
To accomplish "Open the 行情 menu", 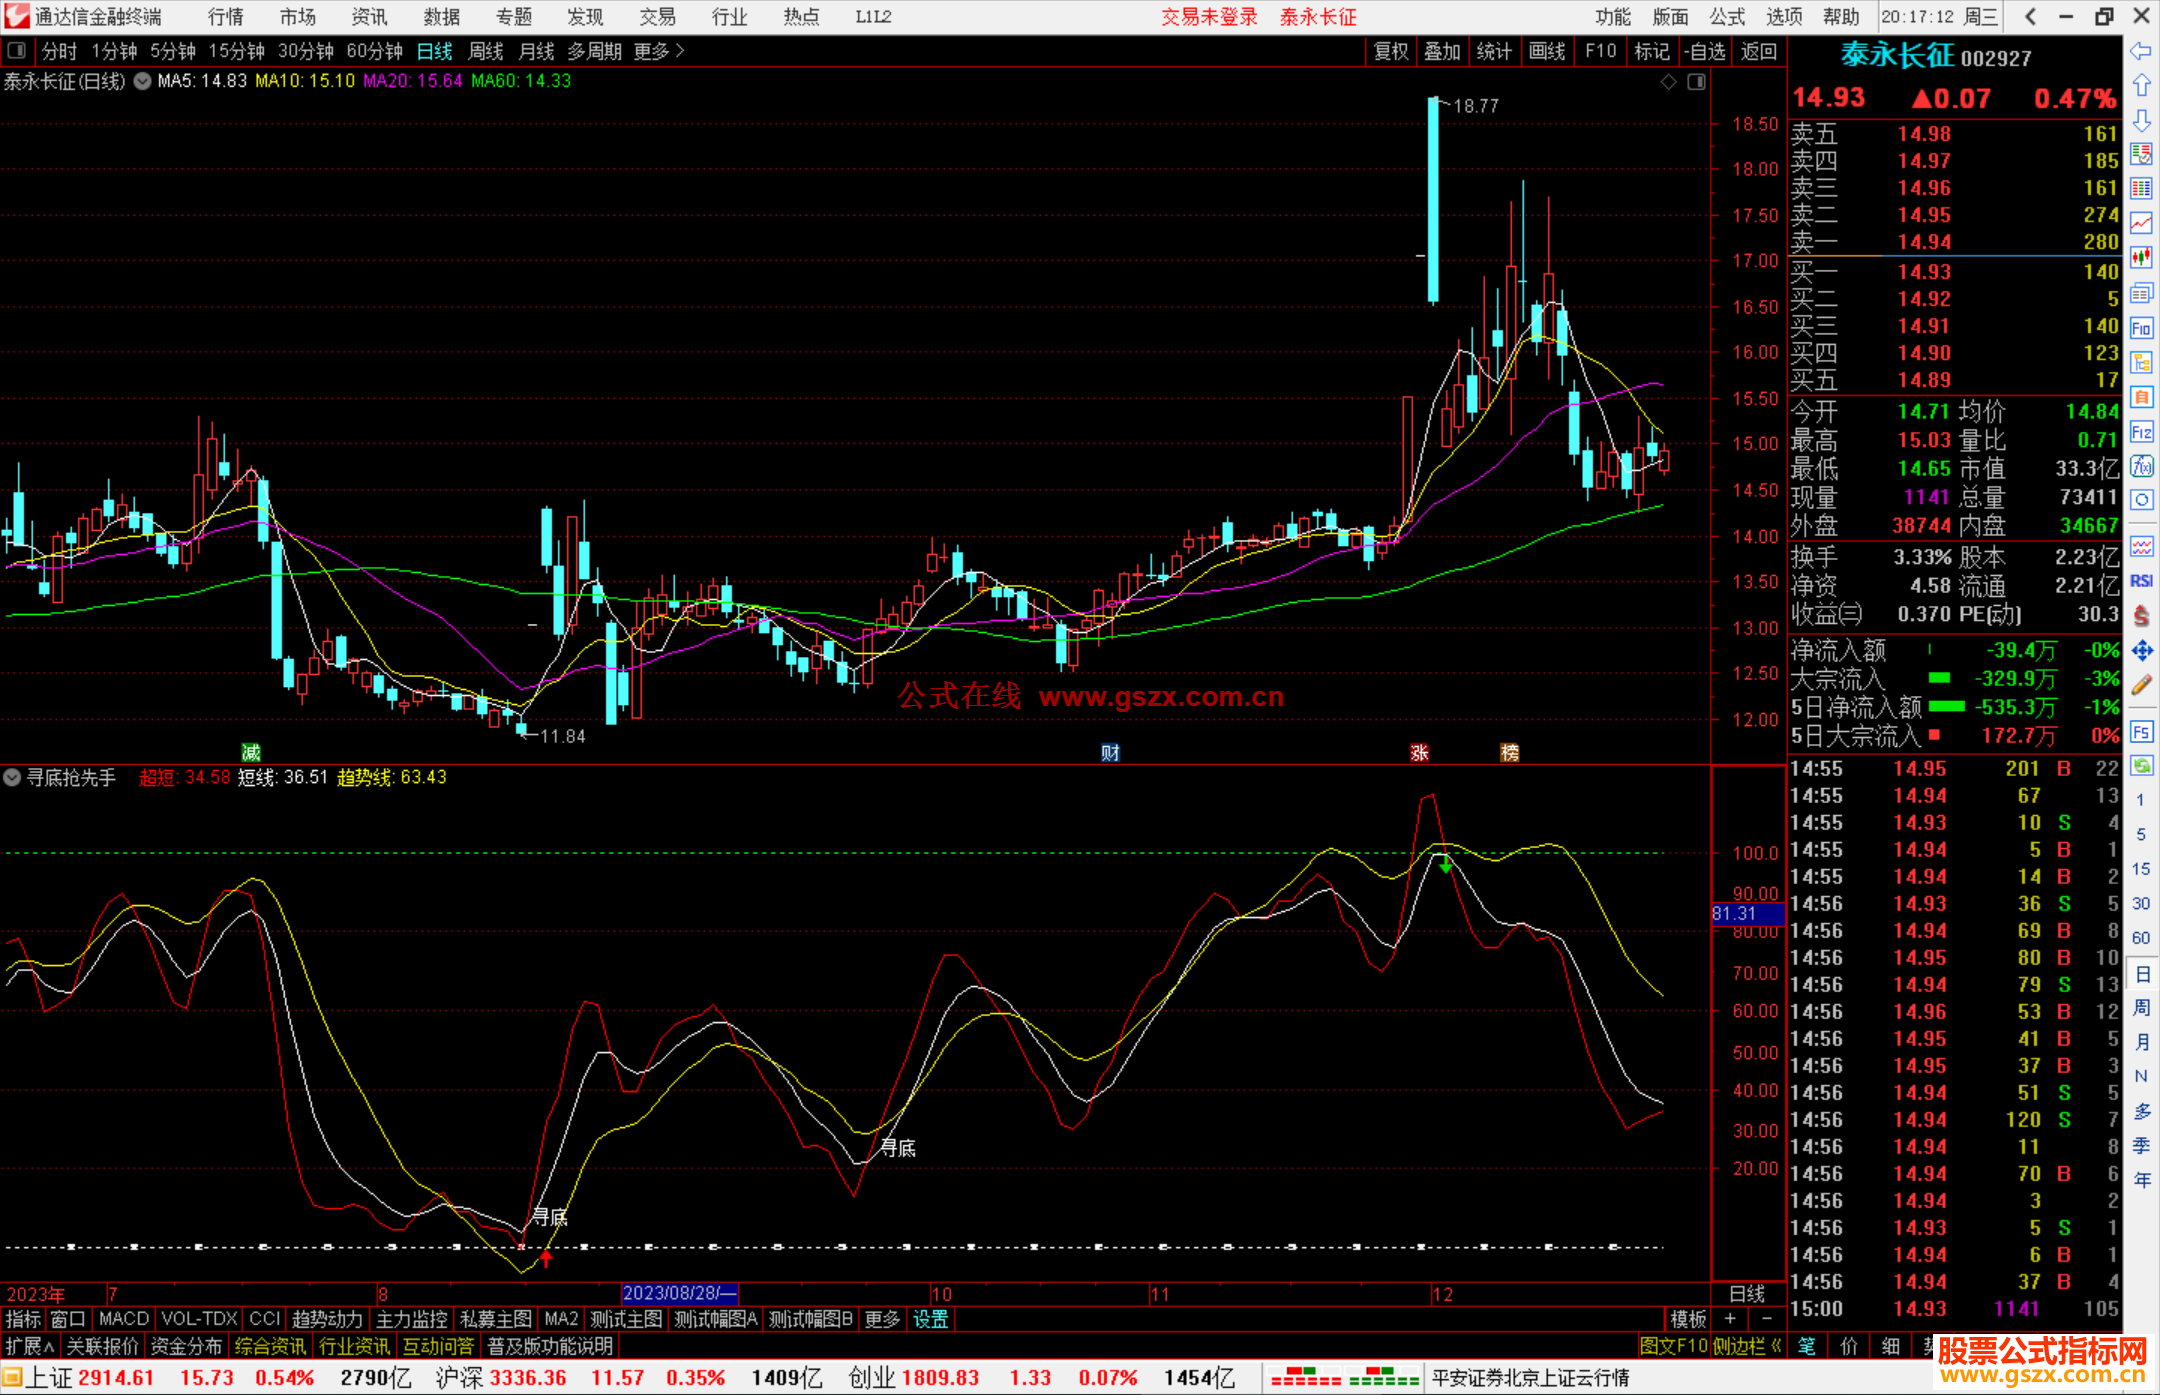I will pyautogui.click(x=226, y=17).
